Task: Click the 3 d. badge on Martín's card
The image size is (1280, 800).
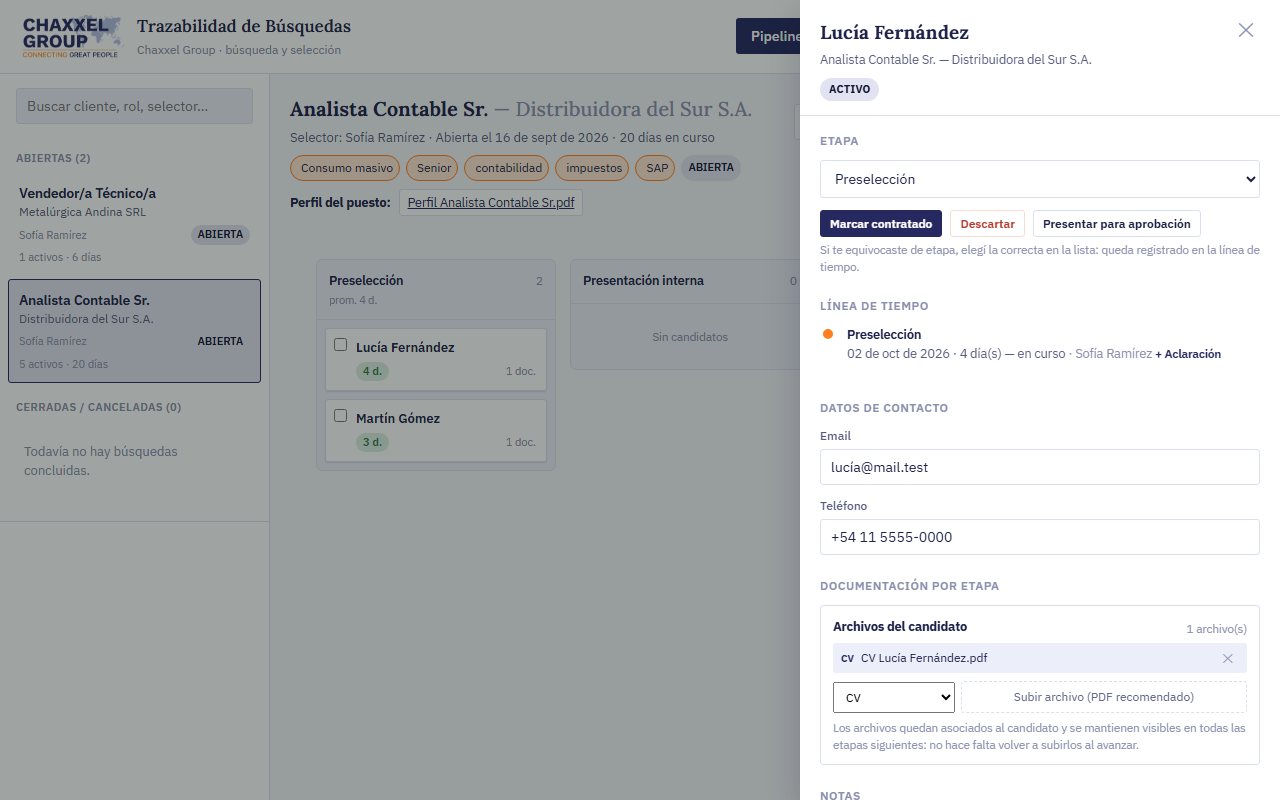Action: point(372,442)
